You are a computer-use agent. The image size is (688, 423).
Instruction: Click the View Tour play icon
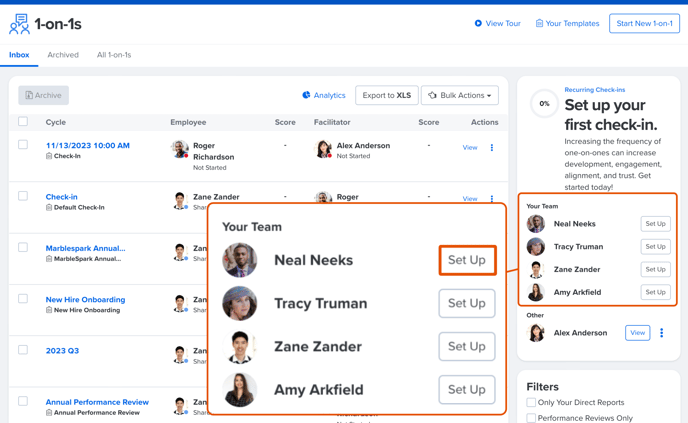click(478, 23)
